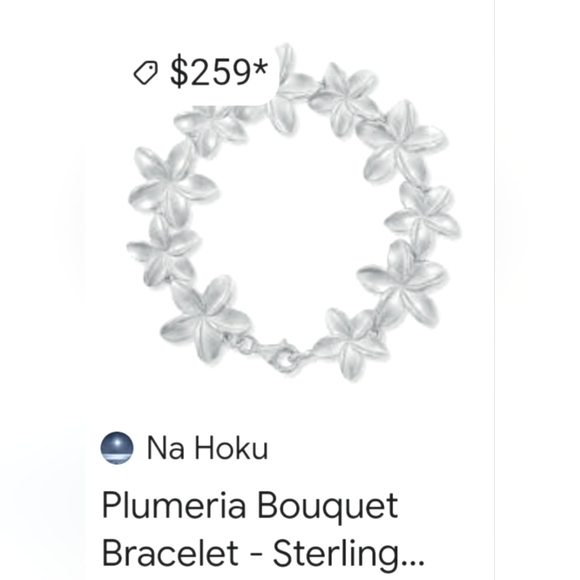580x580 pixels.
Task: Click the 'Bracelet - Sterling...' title line
Action: [x=263, y=553]
